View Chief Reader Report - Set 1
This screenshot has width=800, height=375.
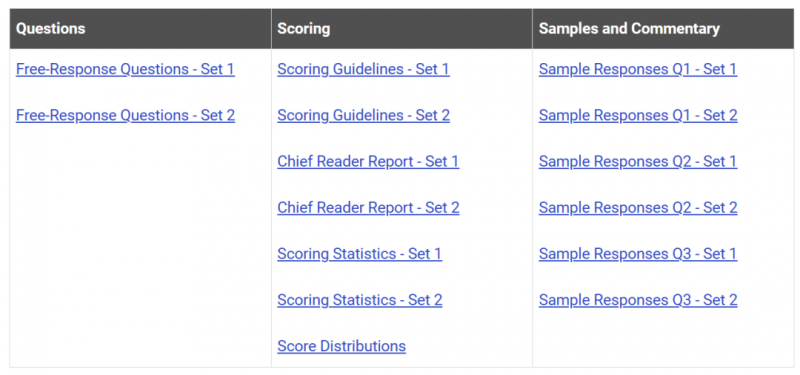pos(368,162)
